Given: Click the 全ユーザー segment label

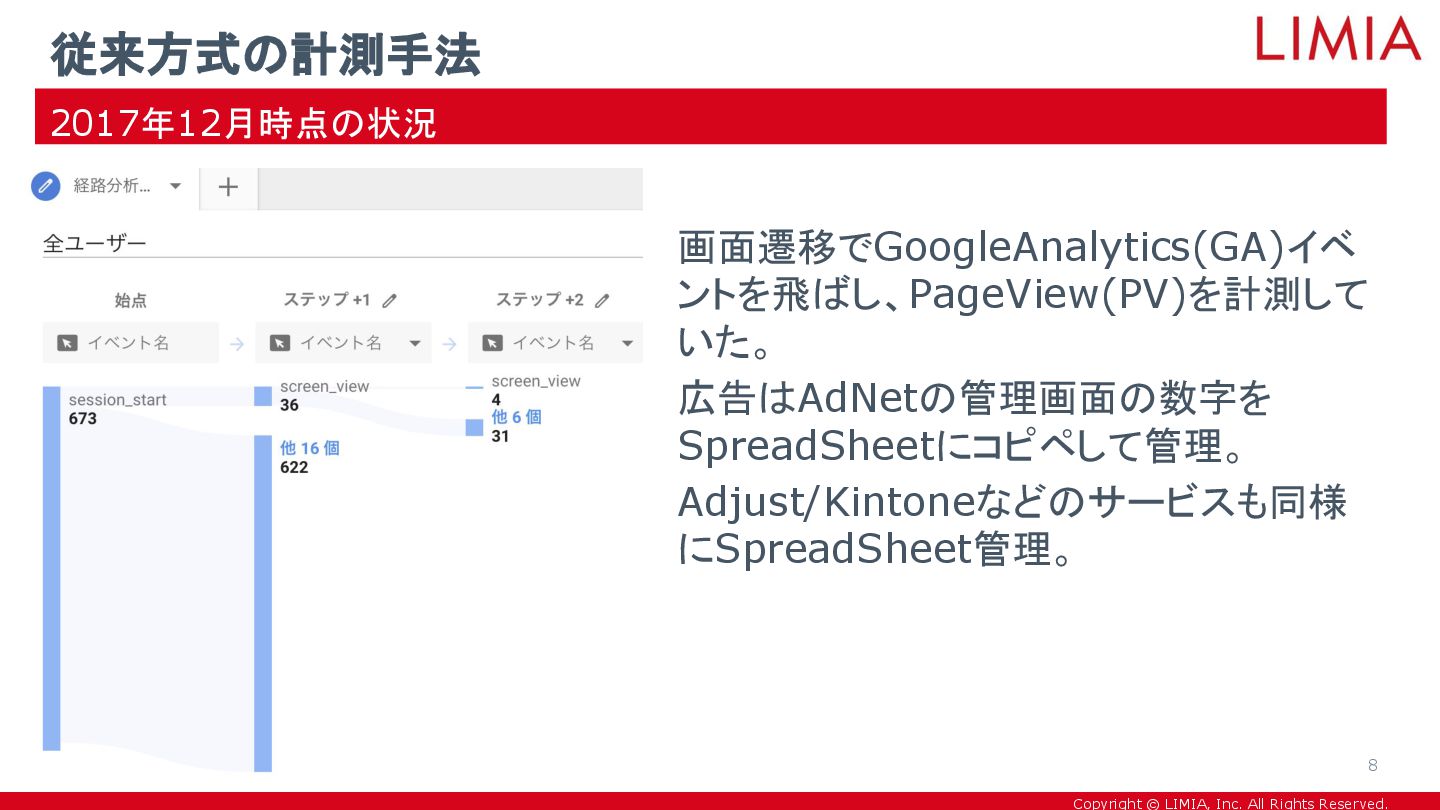Looking at the screenshot, I should (x=95, y=243).
